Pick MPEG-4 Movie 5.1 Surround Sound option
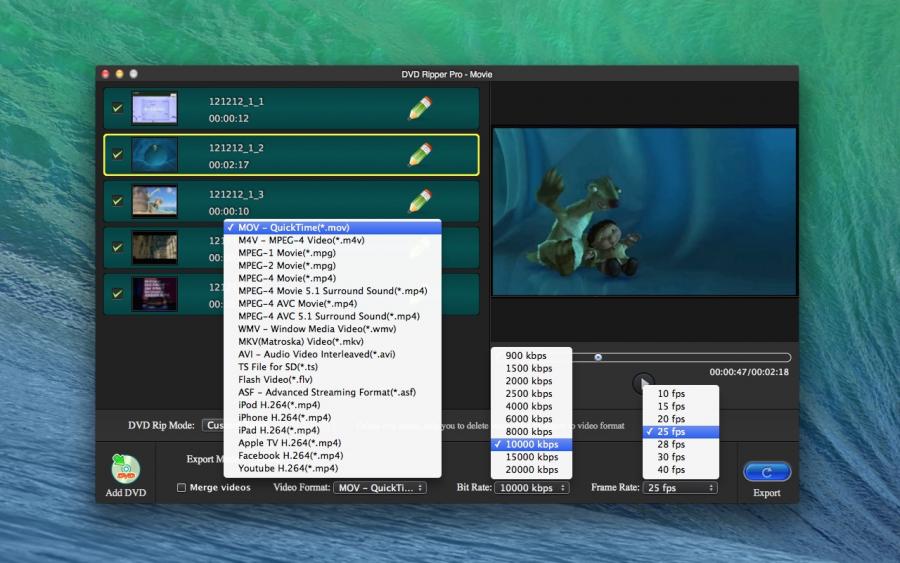This screenshot has width=900, height=563. (x=332, y=291)
